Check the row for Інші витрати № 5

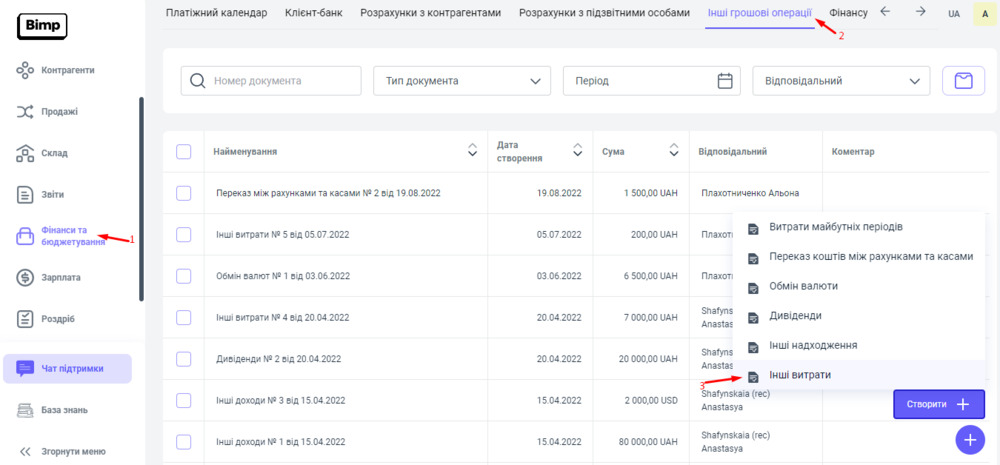(x=183, y=234)
